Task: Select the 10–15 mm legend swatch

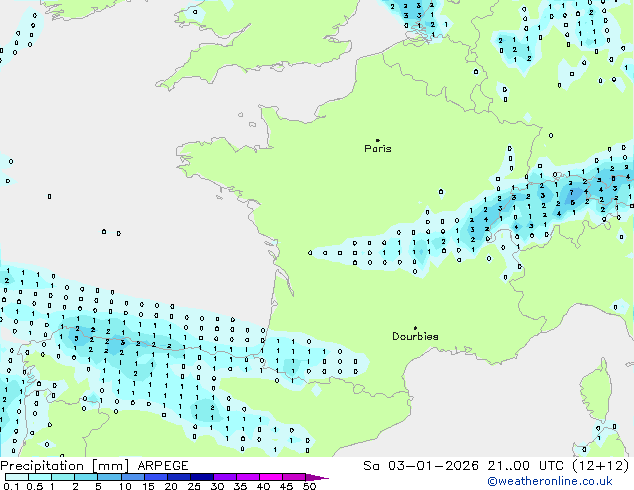Action: click(x=132, y=477)
